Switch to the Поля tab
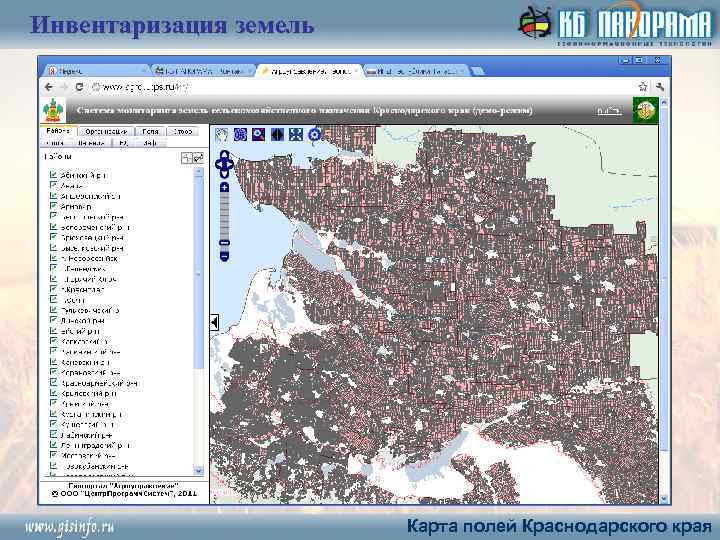This screenshot has height=540, width=720. pyautogui.click(x=150, y=131)
